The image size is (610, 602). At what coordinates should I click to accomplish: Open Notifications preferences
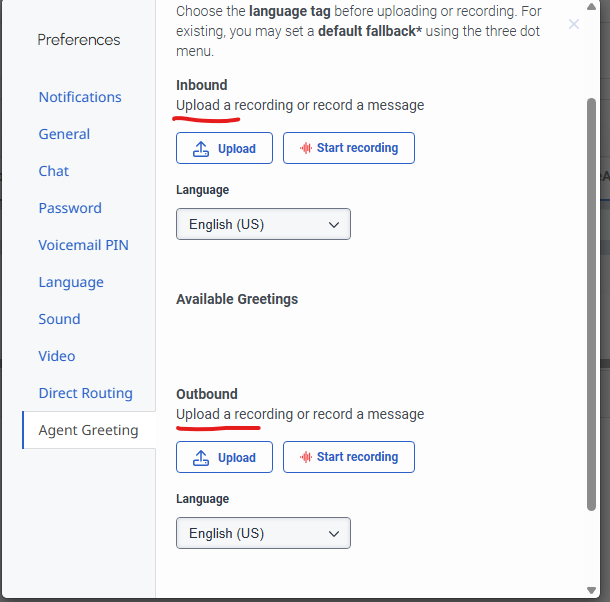click(x=80, y=97)
